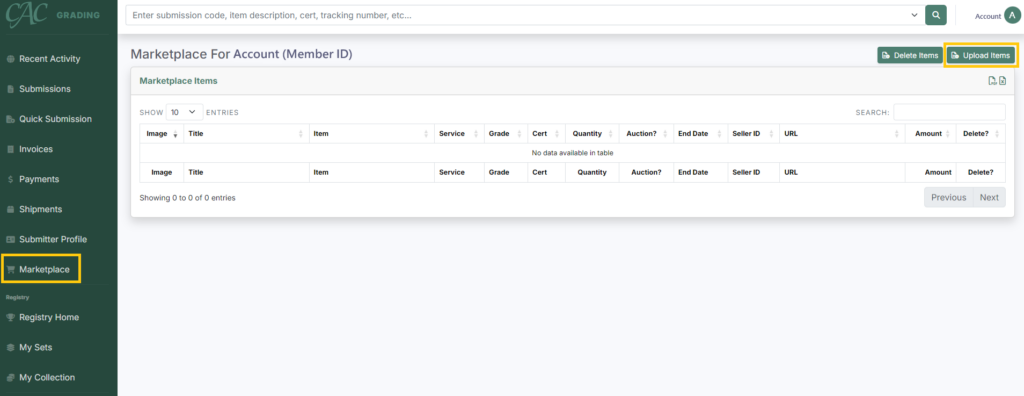This screenshot has width=1024, height=396.
Task: Export the table to Excel
Action: pyautogui.click(x=1002, y=81)
